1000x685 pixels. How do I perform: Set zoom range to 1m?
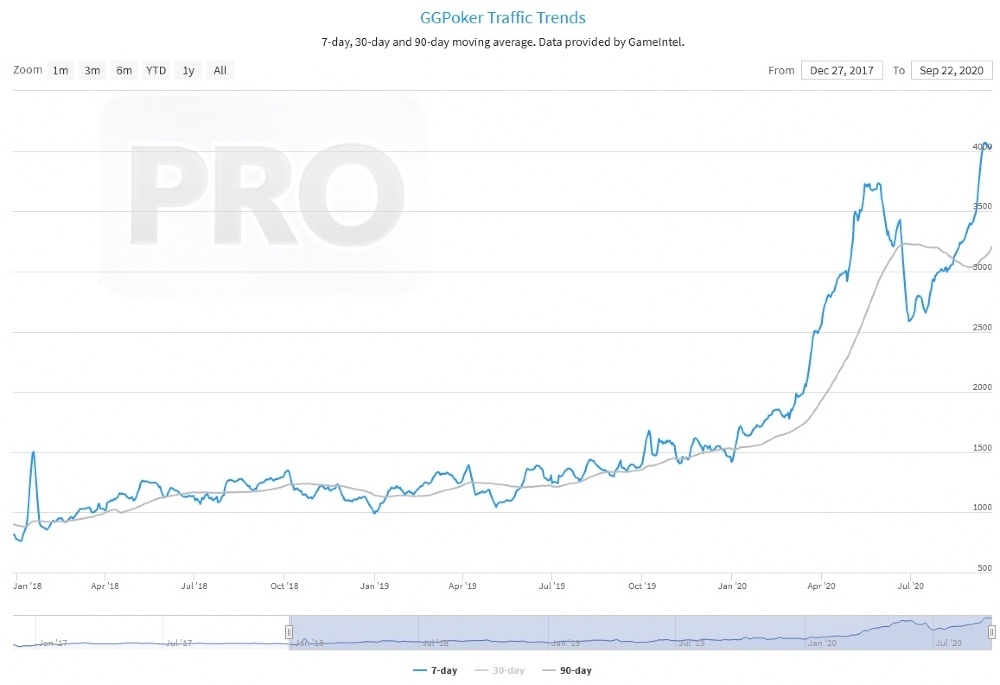61,70
